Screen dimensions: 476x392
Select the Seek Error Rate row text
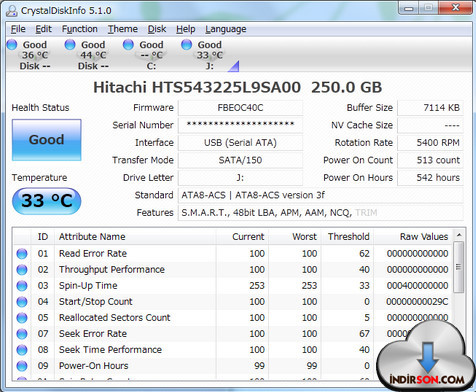(93, 334)
